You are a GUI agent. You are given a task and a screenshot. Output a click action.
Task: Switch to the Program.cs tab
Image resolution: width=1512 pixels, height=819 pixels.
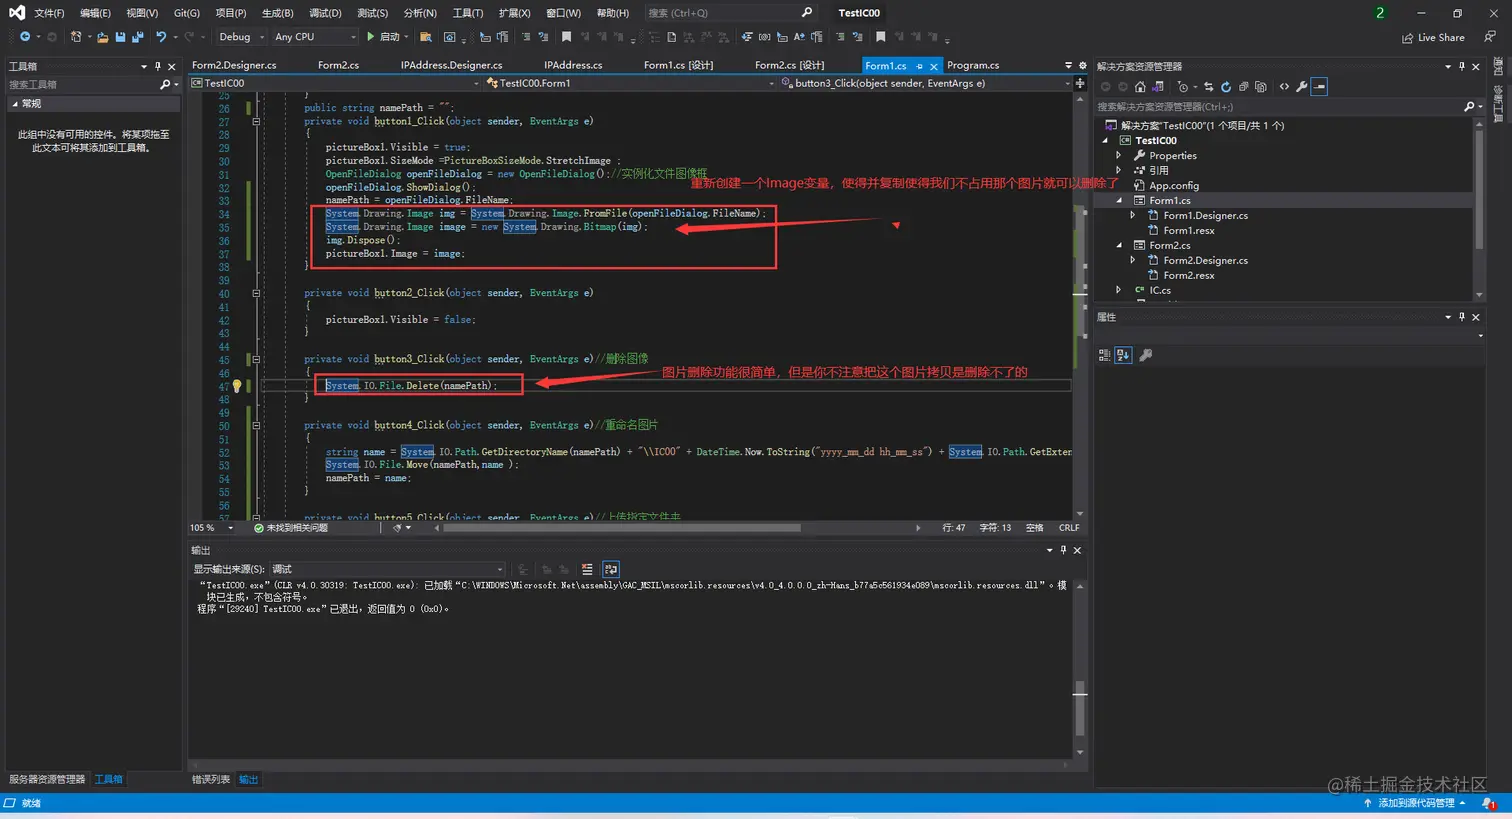coord(972,65)
